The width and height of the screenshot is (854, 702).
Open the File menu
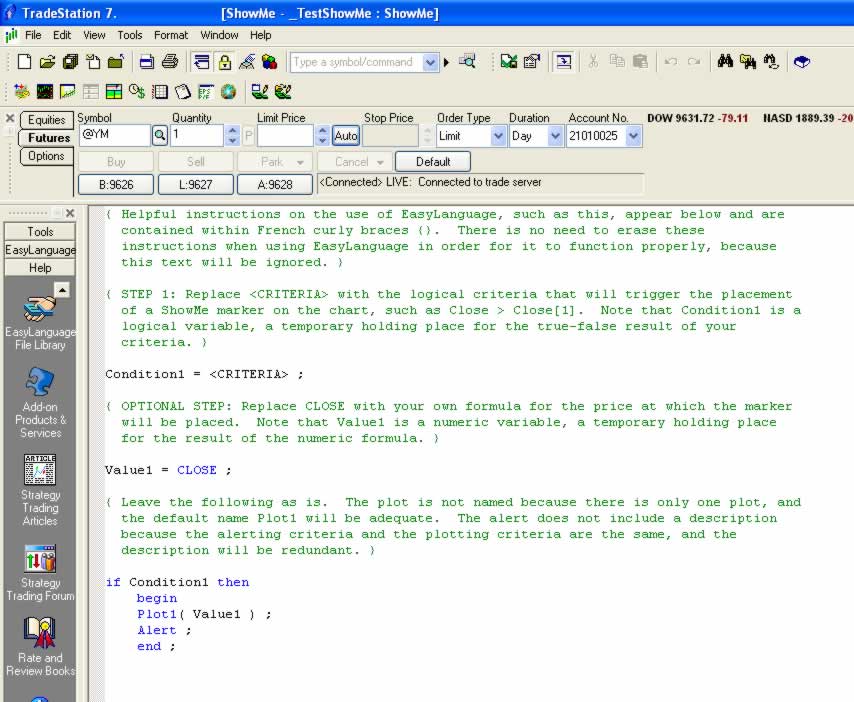point(33,35)
